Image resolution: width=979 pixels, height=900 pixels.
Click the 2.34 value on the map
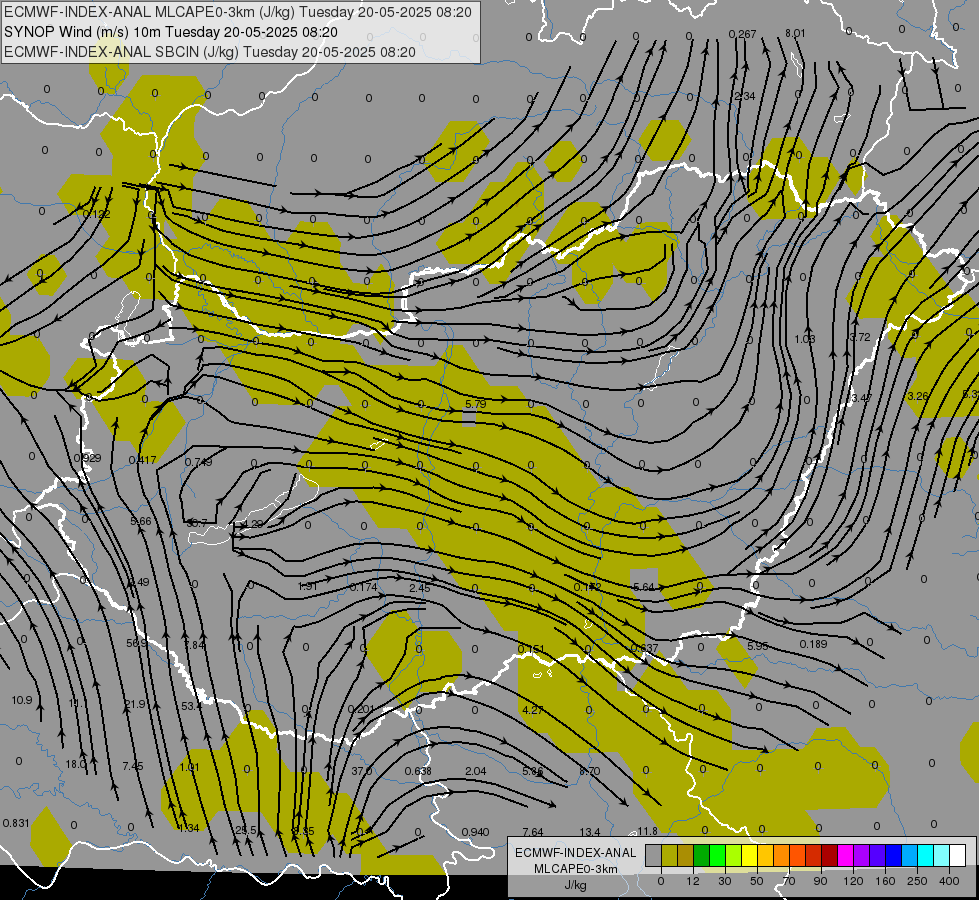(745, 96)
